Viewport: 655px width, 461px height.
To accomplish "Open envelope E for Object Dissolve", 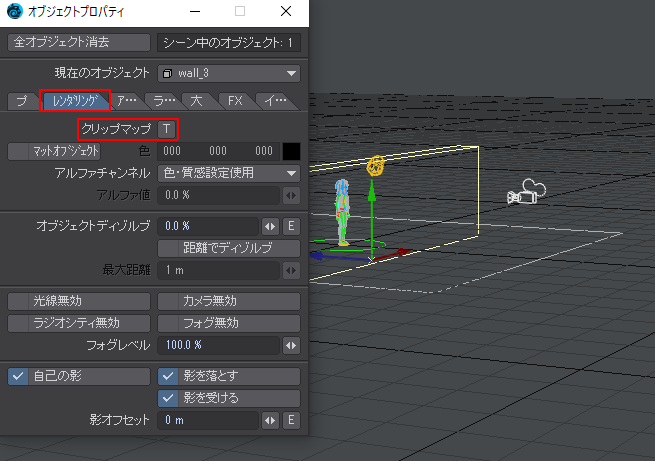I will (291, 226).
